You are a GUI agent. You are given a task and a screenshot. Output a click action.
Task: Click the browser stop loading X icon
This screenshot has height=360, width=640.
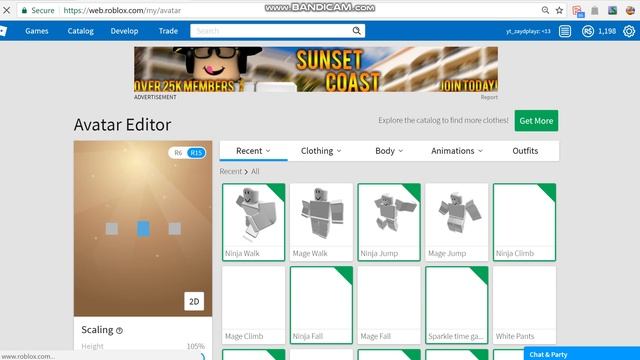point(7,10)
